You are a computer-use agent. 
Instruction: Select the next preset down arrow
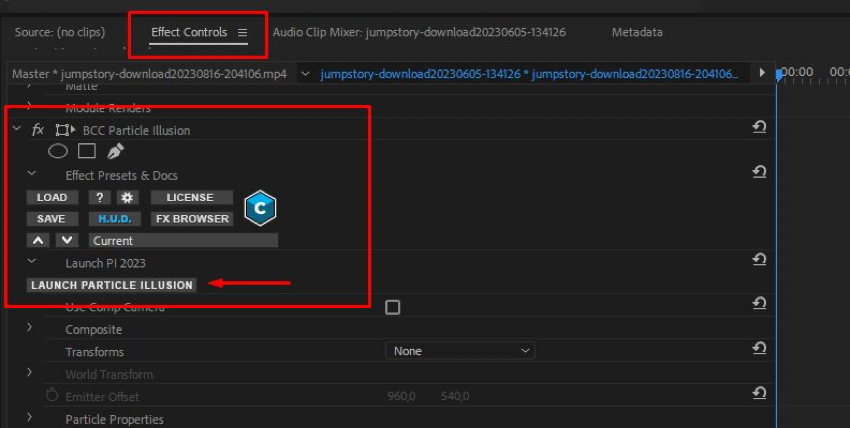[x=67, y=240]
